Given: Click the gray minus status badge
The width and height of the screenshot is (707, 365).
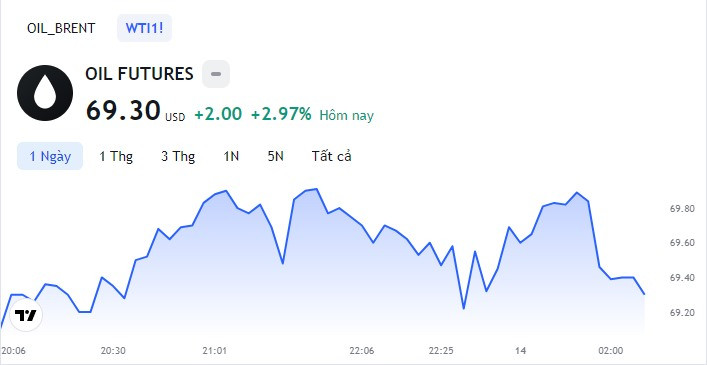Looking at the screenshot, I should [x=216, y=74].
